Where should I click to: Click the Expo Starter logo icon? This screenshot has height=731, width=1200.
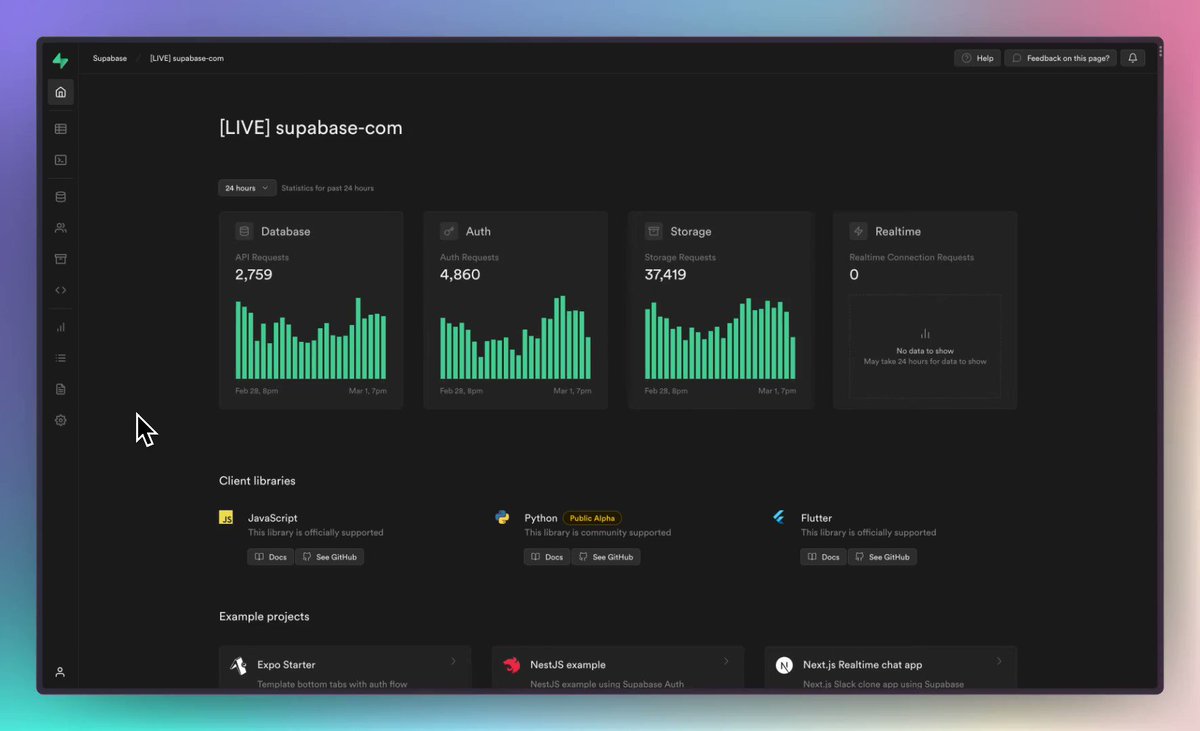tap(238, 665)
